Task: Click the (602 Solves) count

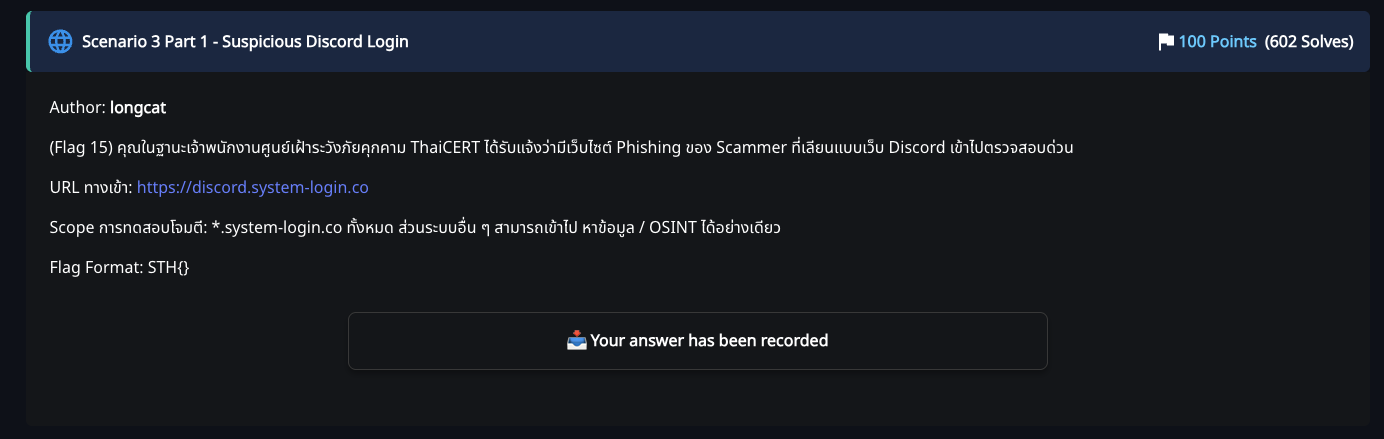Action: coord(1309,42)
